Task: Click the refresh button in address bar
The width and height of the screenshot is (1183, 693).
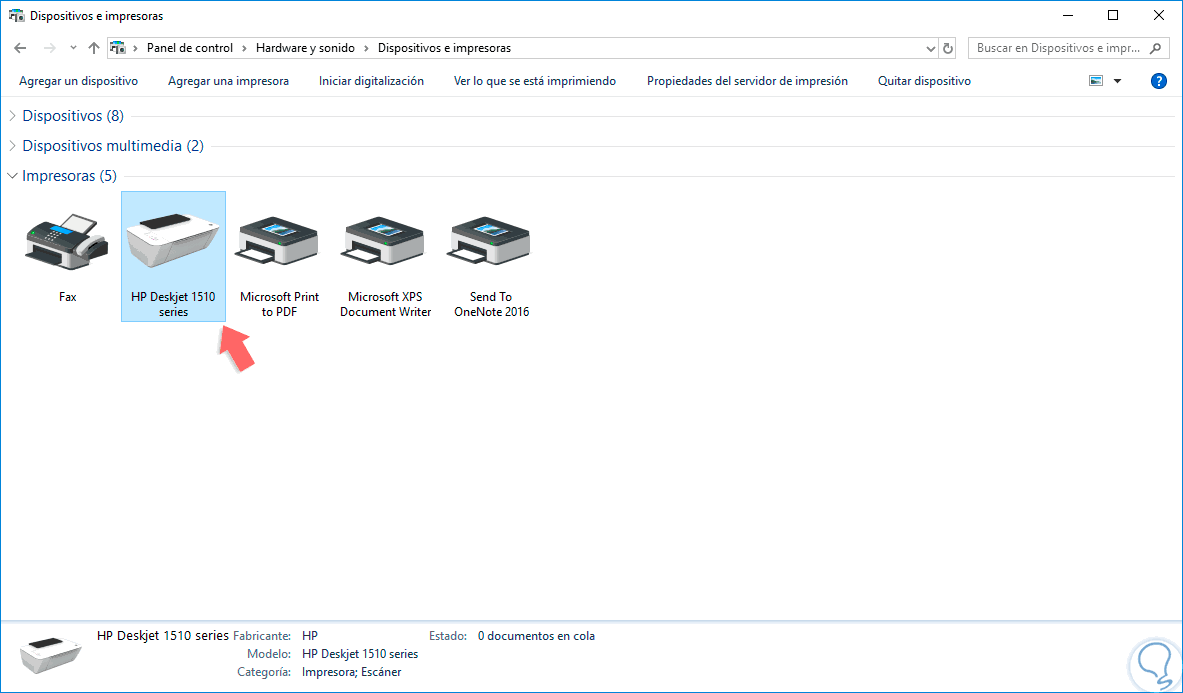Action: [948, 48]
